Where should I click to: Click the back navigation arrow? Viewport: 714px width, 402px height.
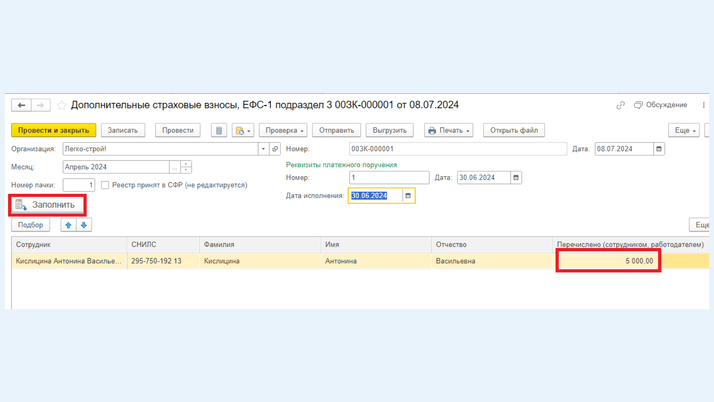(21, 105)
